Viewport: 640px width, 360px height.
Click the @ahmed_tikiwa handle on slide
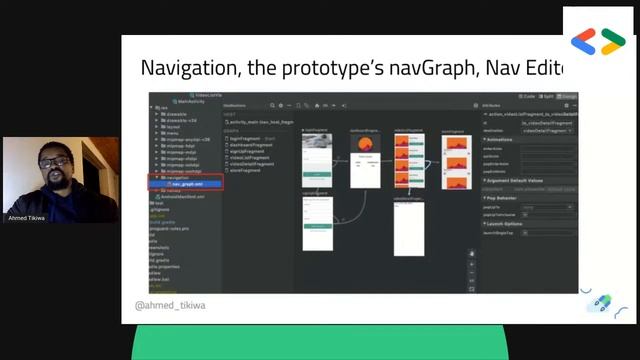point(170,305)
